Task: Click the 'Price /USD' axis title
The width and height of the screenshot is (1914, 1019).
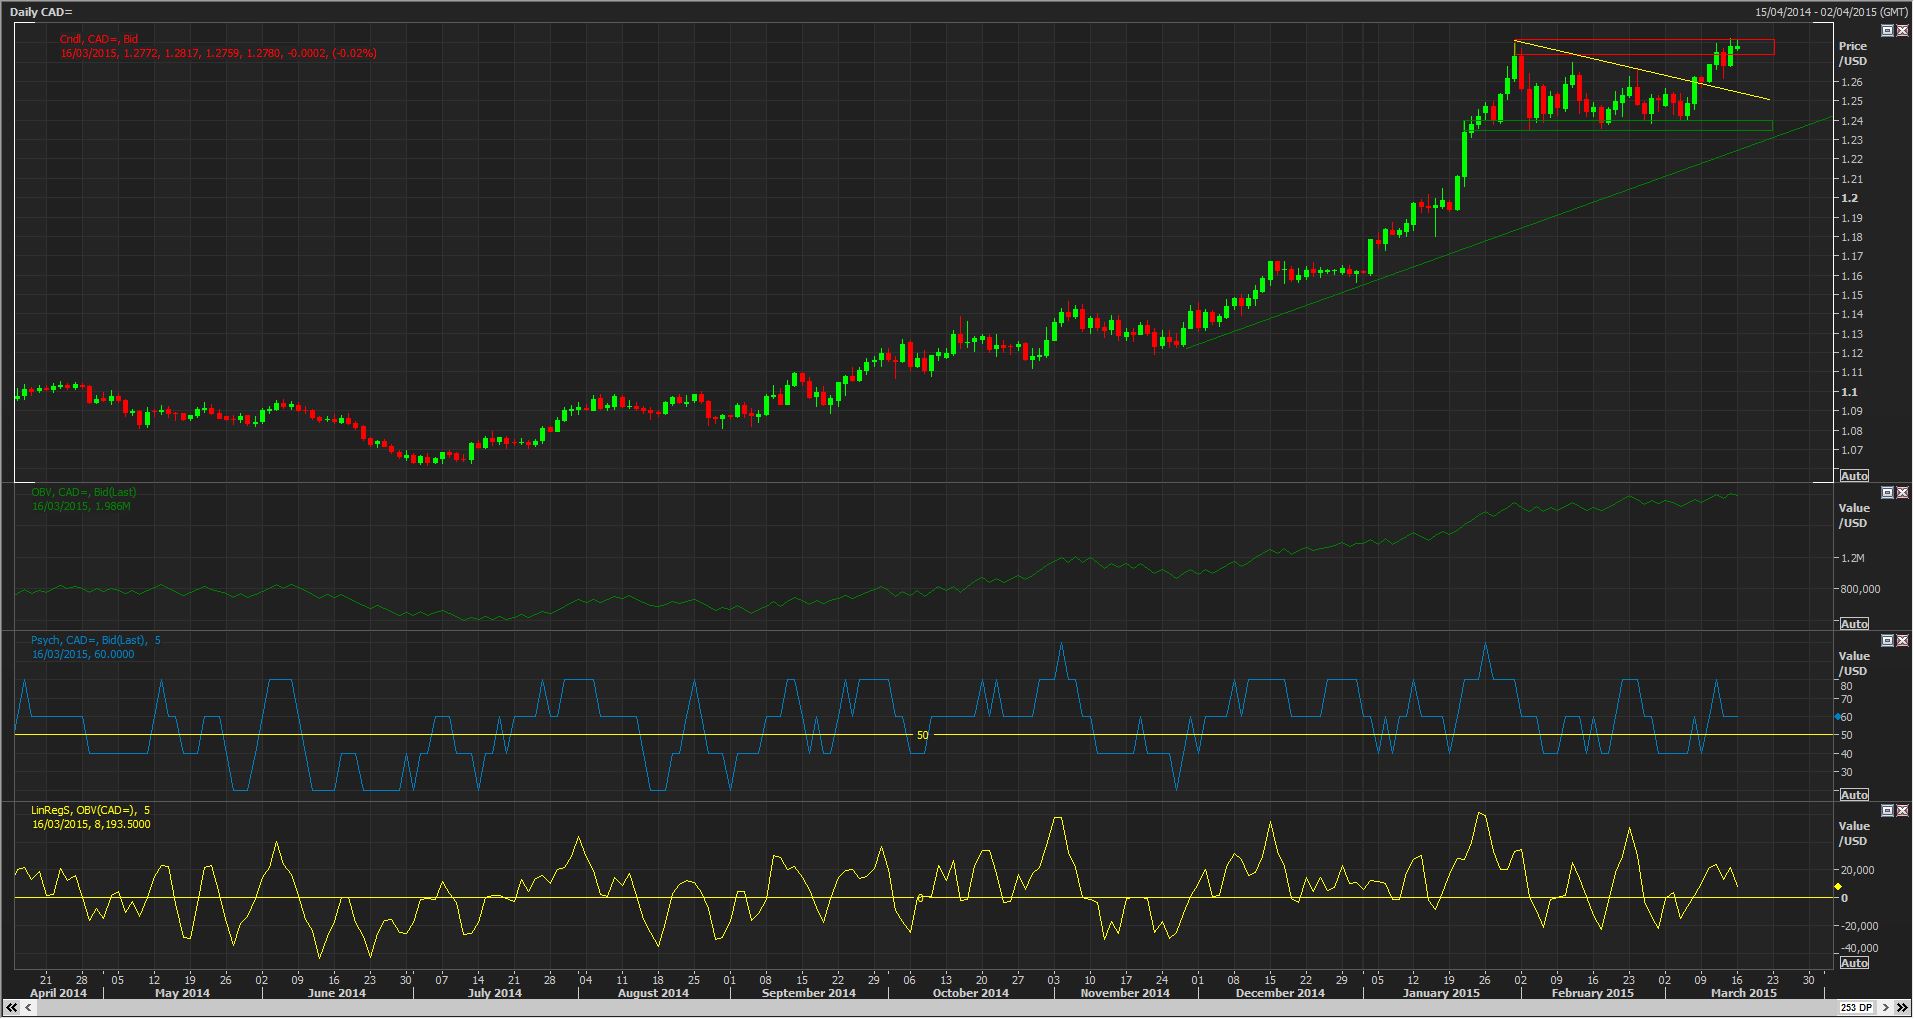Action: pyautogui.click(x=1853, y=54)
